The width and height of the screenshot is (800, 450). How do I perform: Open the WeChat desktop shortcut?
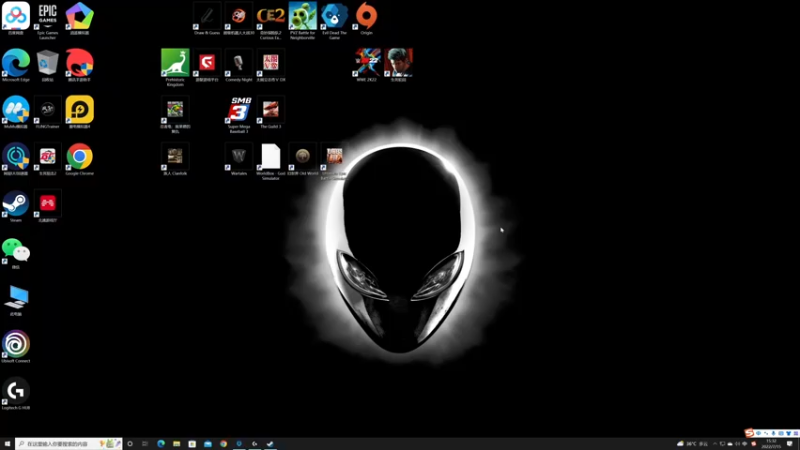(16, 253)
